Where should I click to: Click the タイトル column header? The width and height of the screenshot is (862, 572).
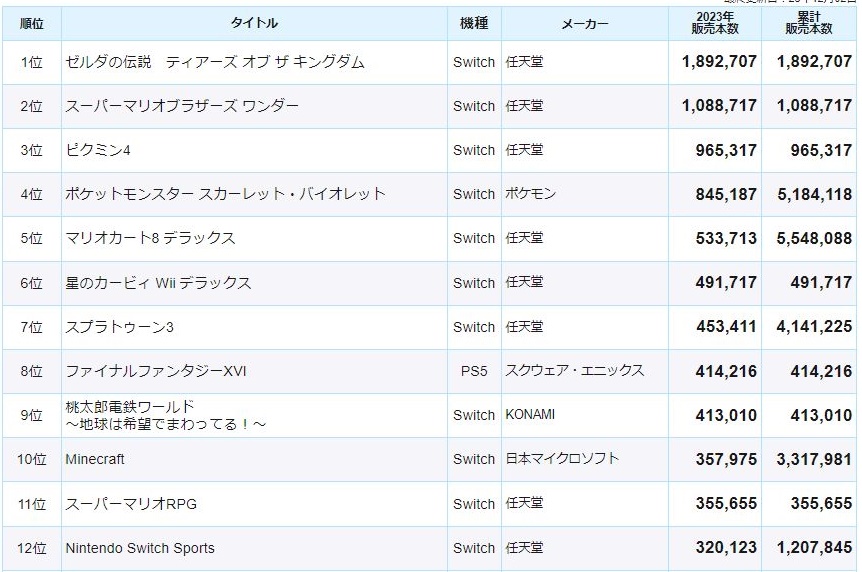coord(255,24)
